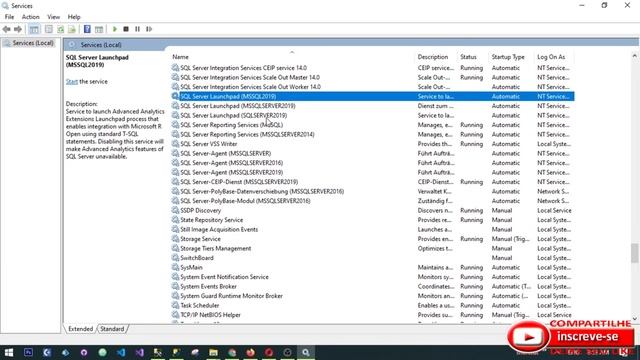640x360 pixels.
Task: Open the File menu
Action: pos(9,17)
